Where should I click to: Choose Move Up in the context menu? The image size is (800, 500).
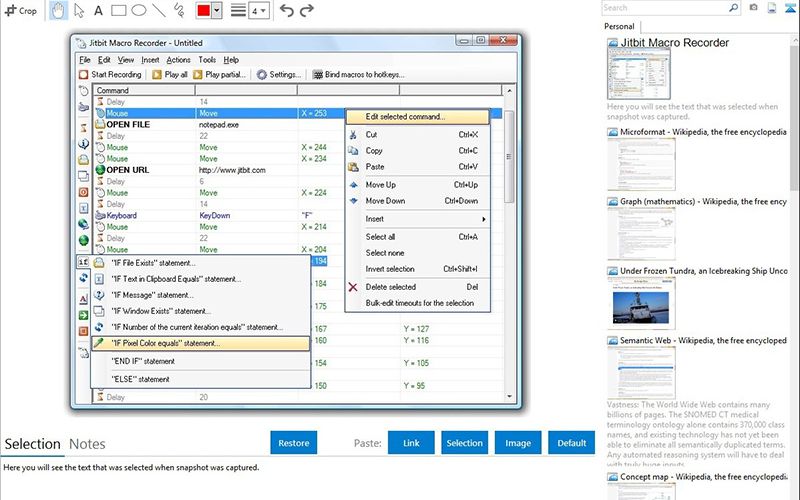[x=418, y=185]
